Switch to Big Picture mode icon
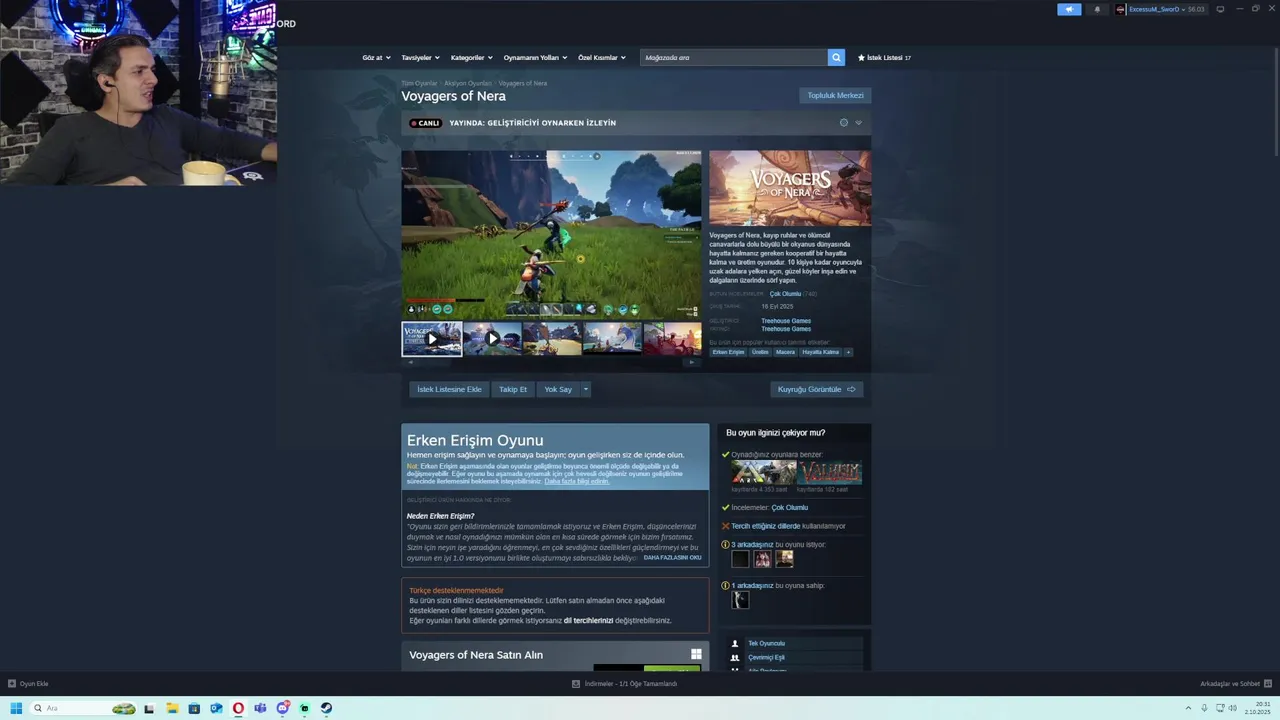The image size is (1280, 720). (1220, 9)
